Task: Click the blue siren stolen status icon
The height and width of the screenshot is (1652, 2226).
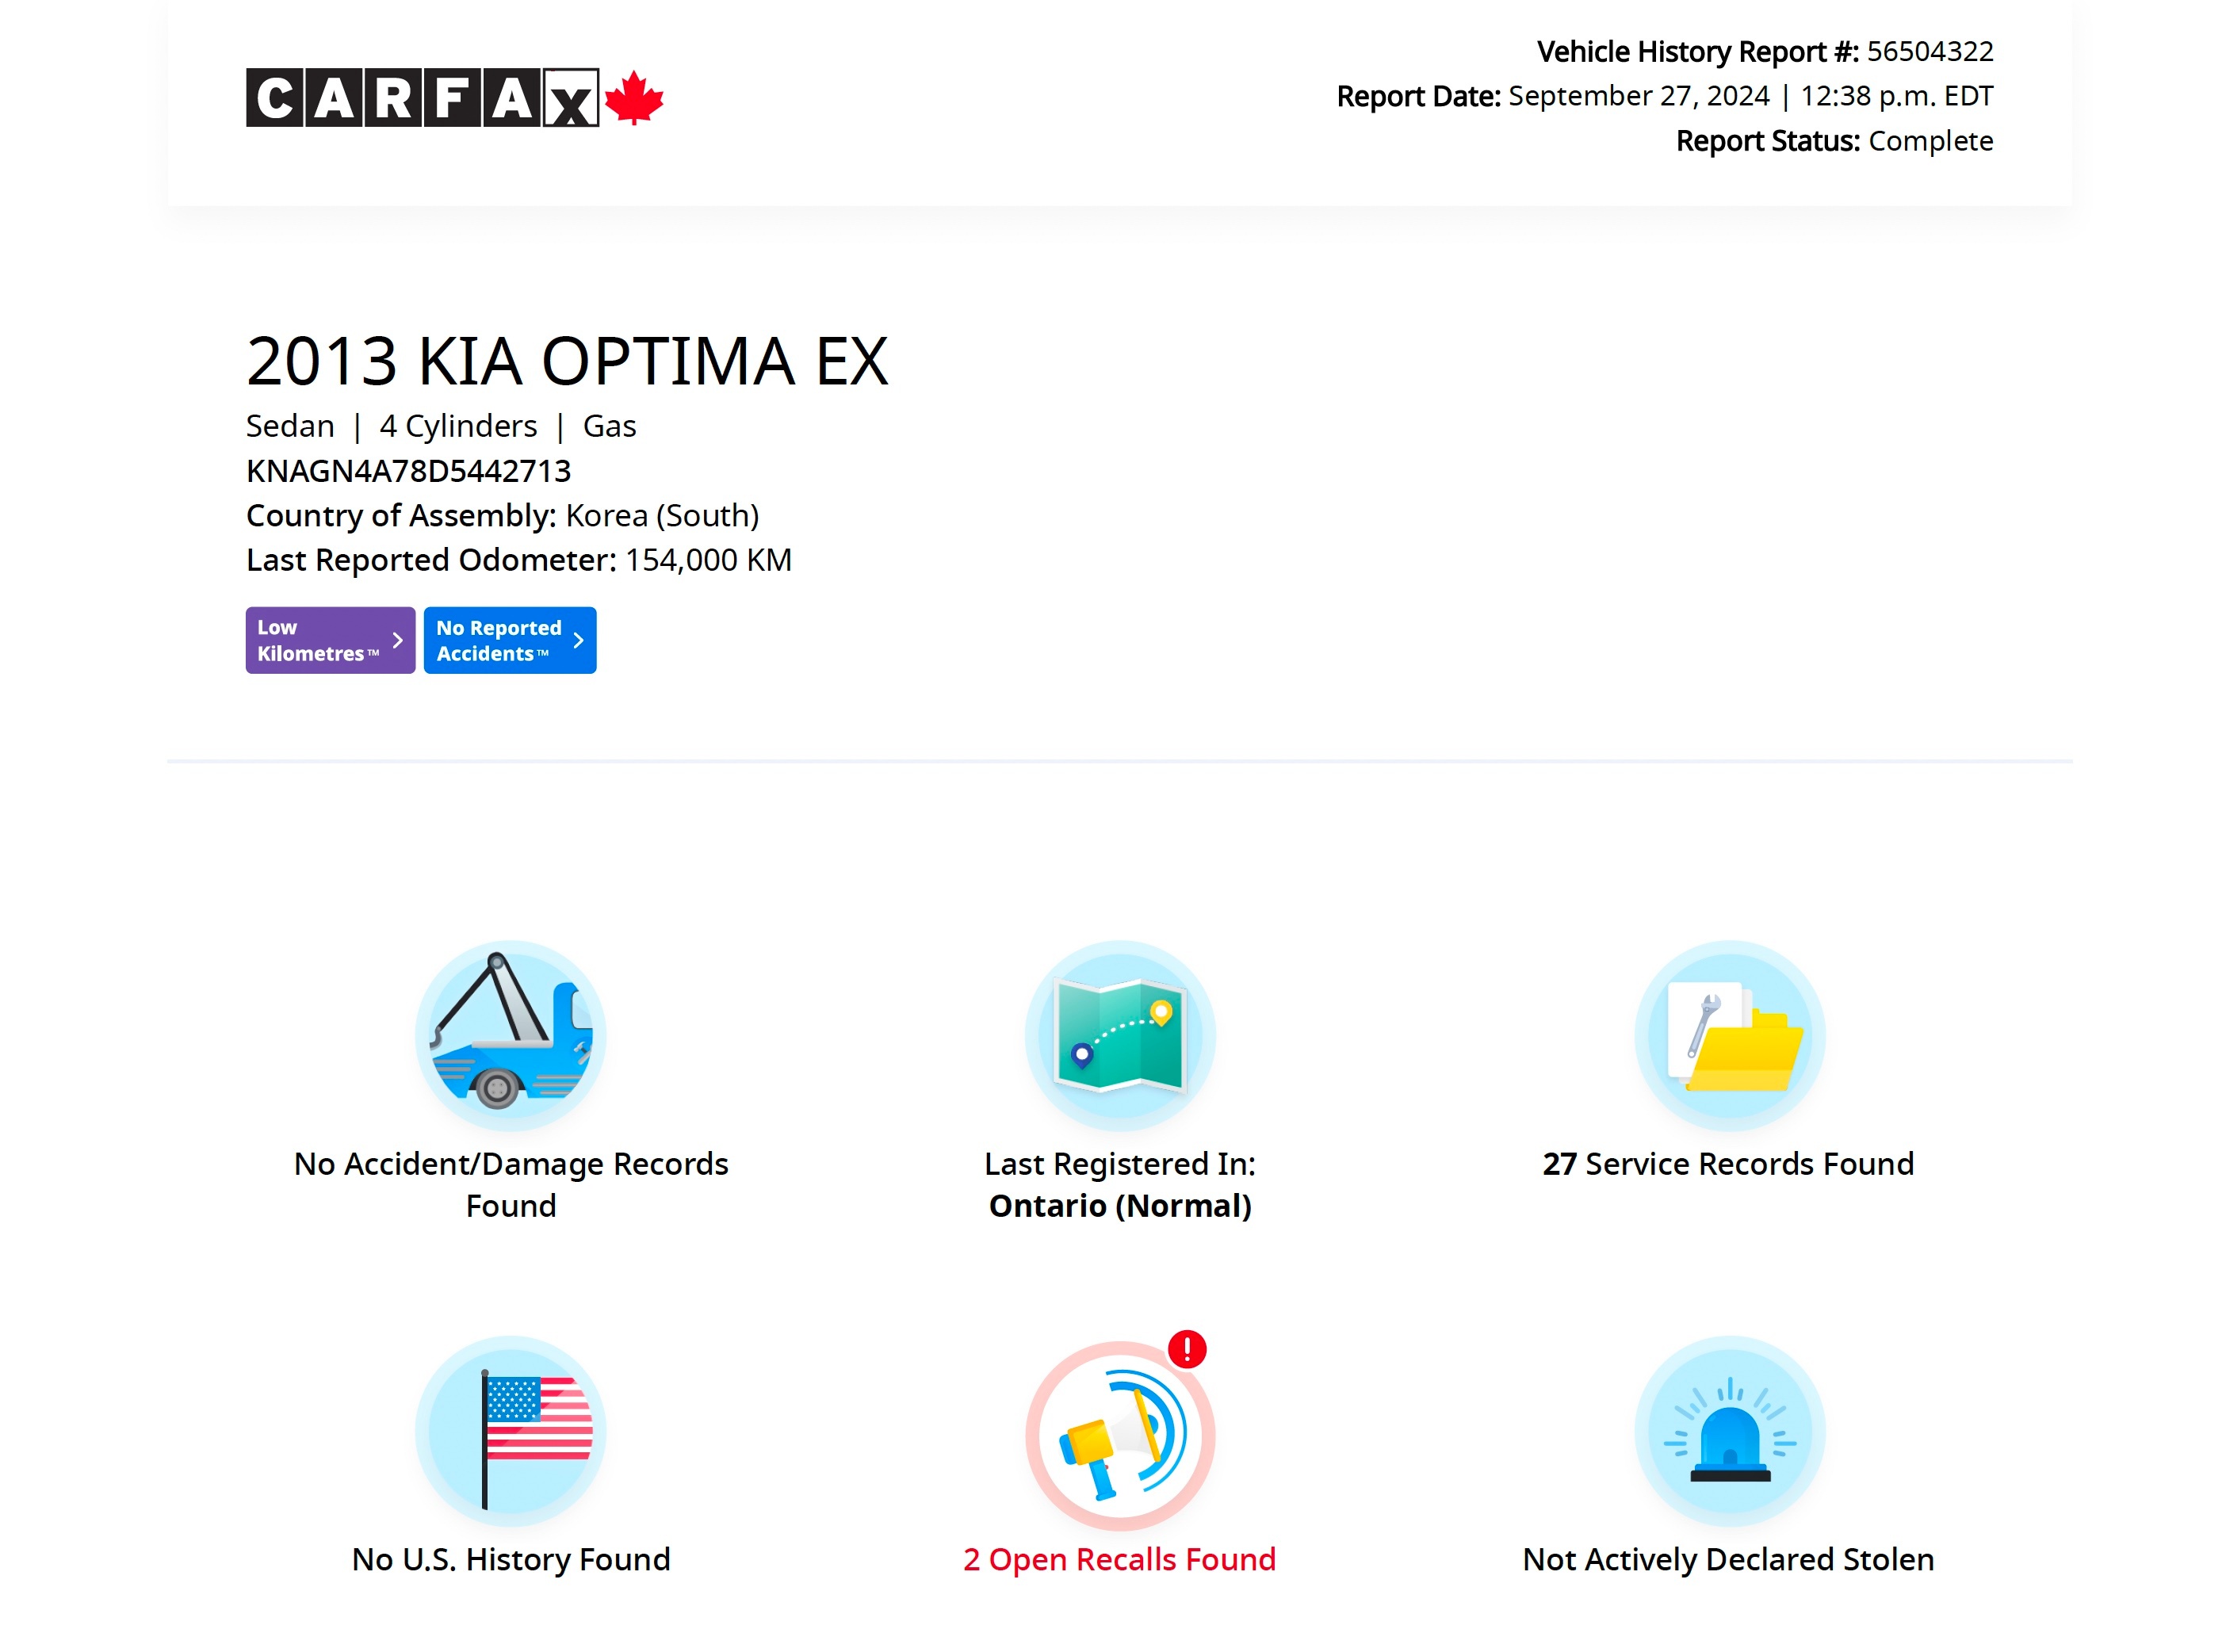Action: (x=1729, y=1431)
